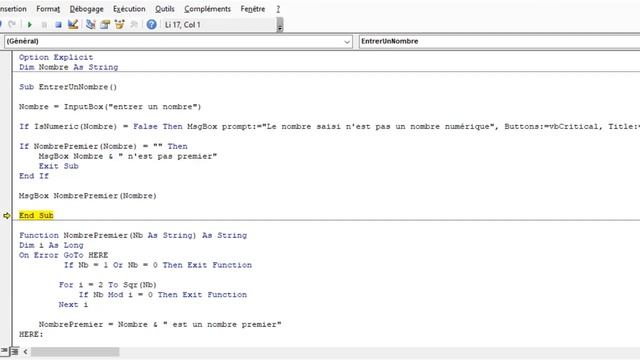Click the line MsgBox NombrePremier(Nombre)
This screenshot has width=640, height=360.
[88, 196]
